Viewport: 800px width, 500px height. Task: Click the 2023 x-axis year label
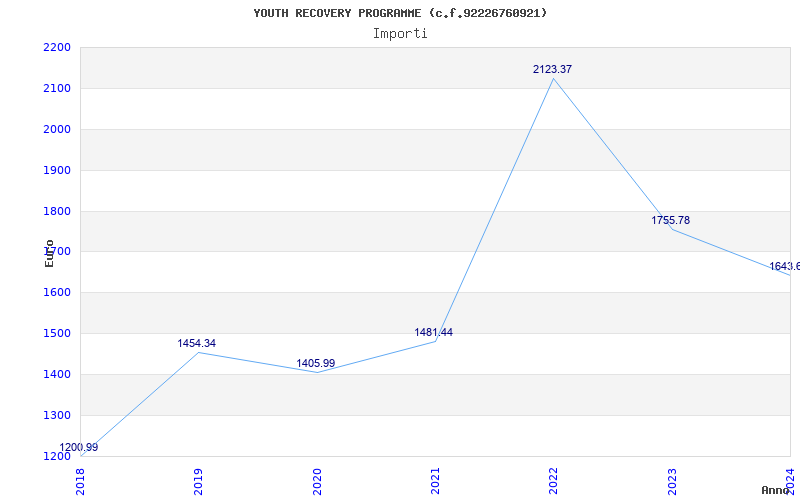pos(672,482)
